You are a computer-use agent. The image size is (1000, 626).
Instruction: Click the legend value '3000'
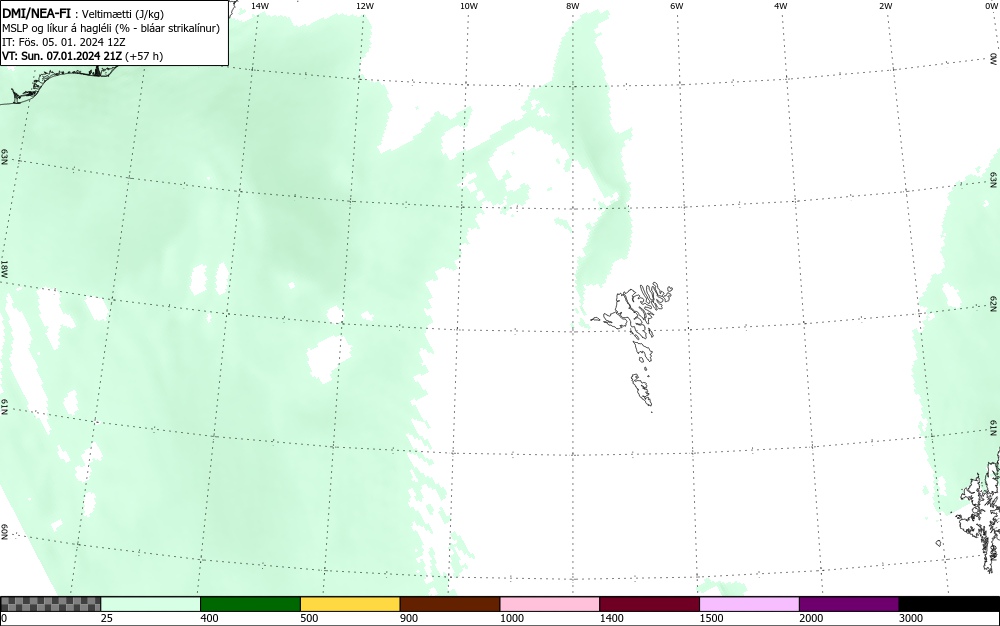(911, 618)
